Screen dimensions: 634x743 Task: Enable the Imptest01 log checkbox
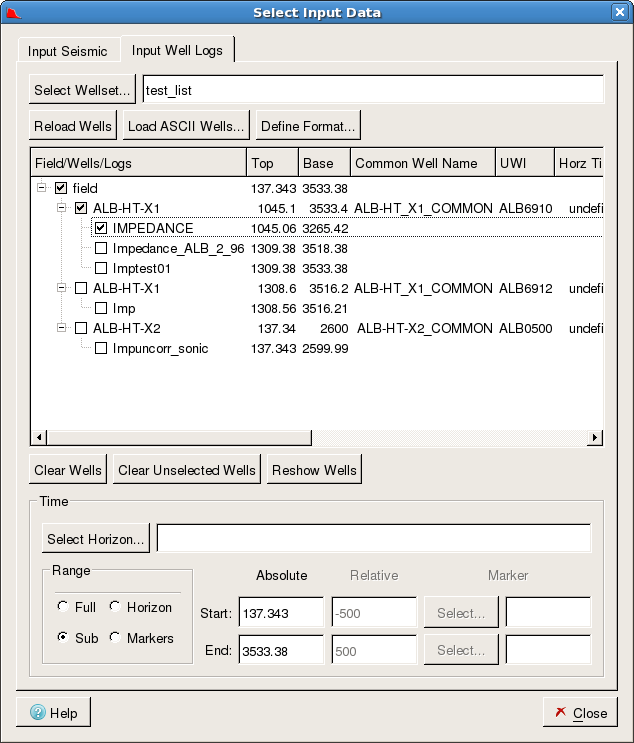101,268
